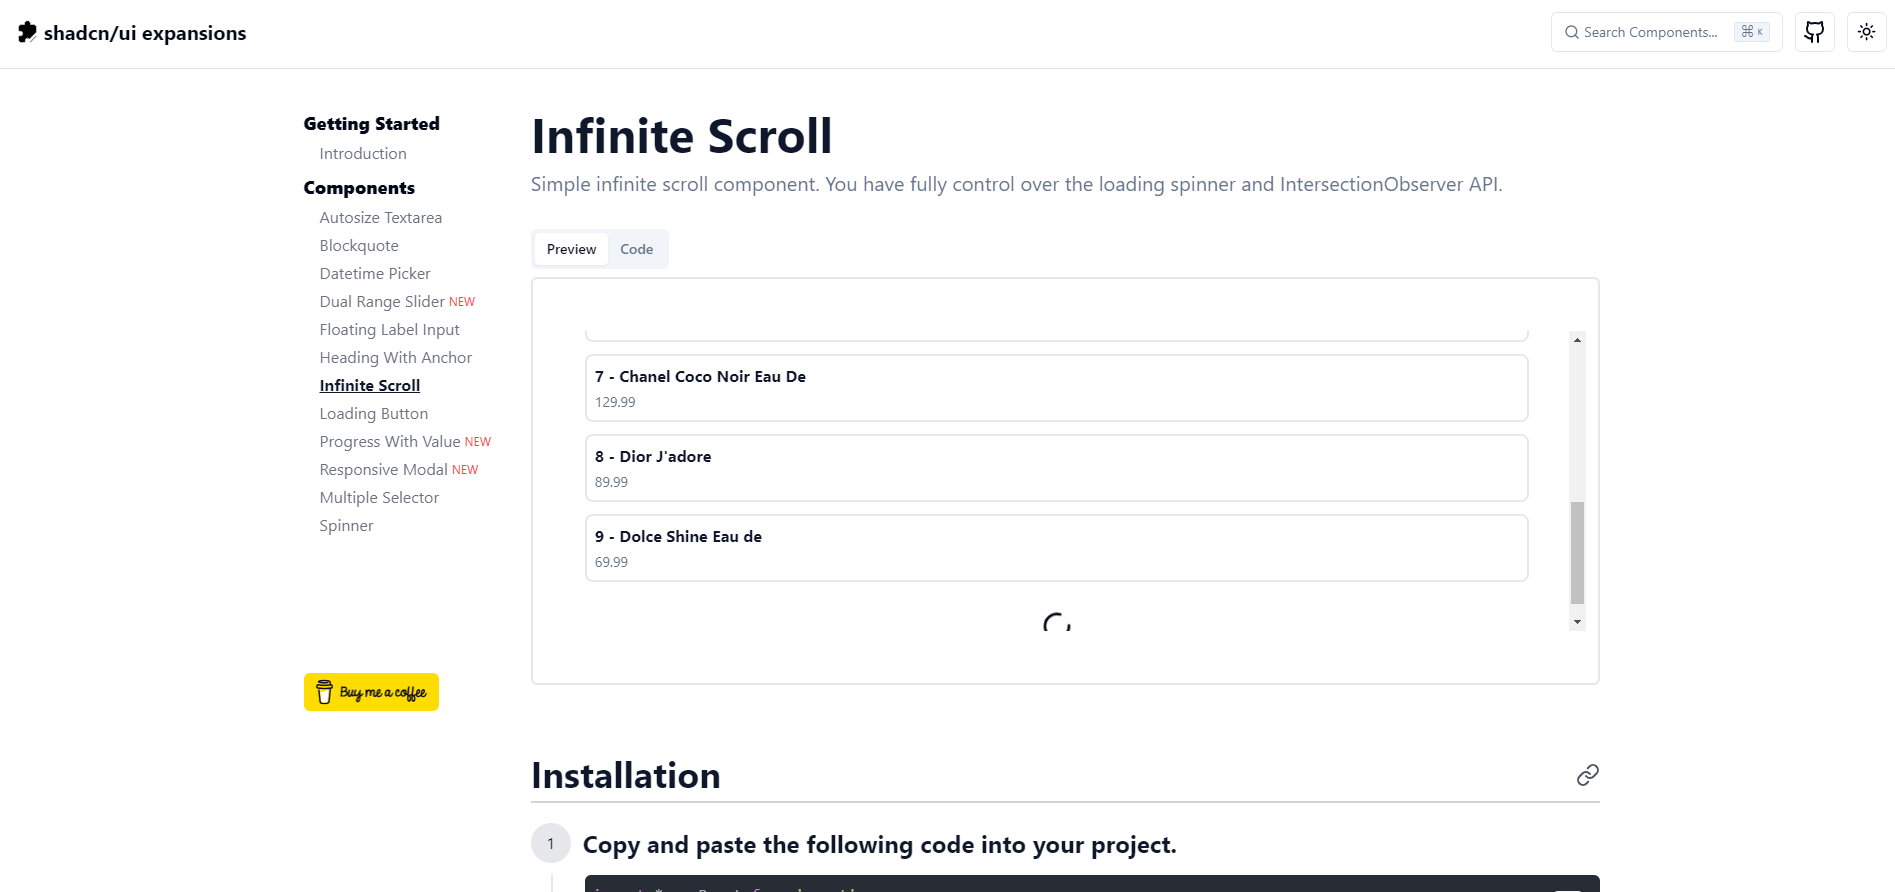Click the shadcn/ui expansions puzzle logo icon
Viewport: 1895px width, 892px height.
[27, 32]
